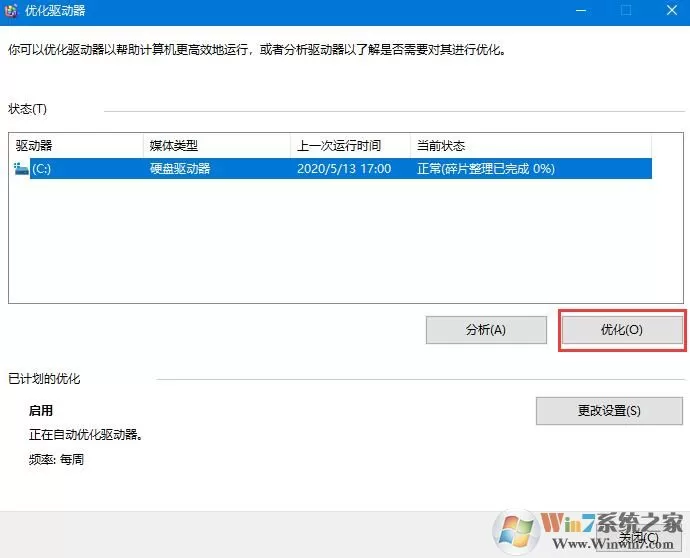Sort by the 上一次运行时间 column header
690x558 pixels.
point(351,146)
